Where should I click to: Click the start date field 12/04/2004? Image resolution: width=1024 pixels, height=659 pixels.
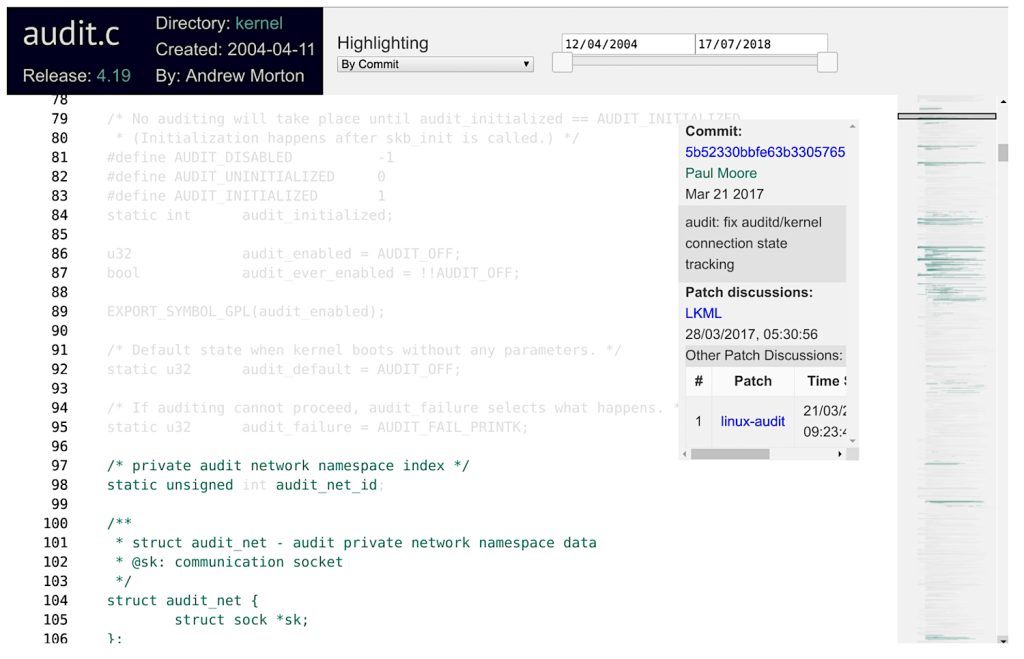(628, 44)
